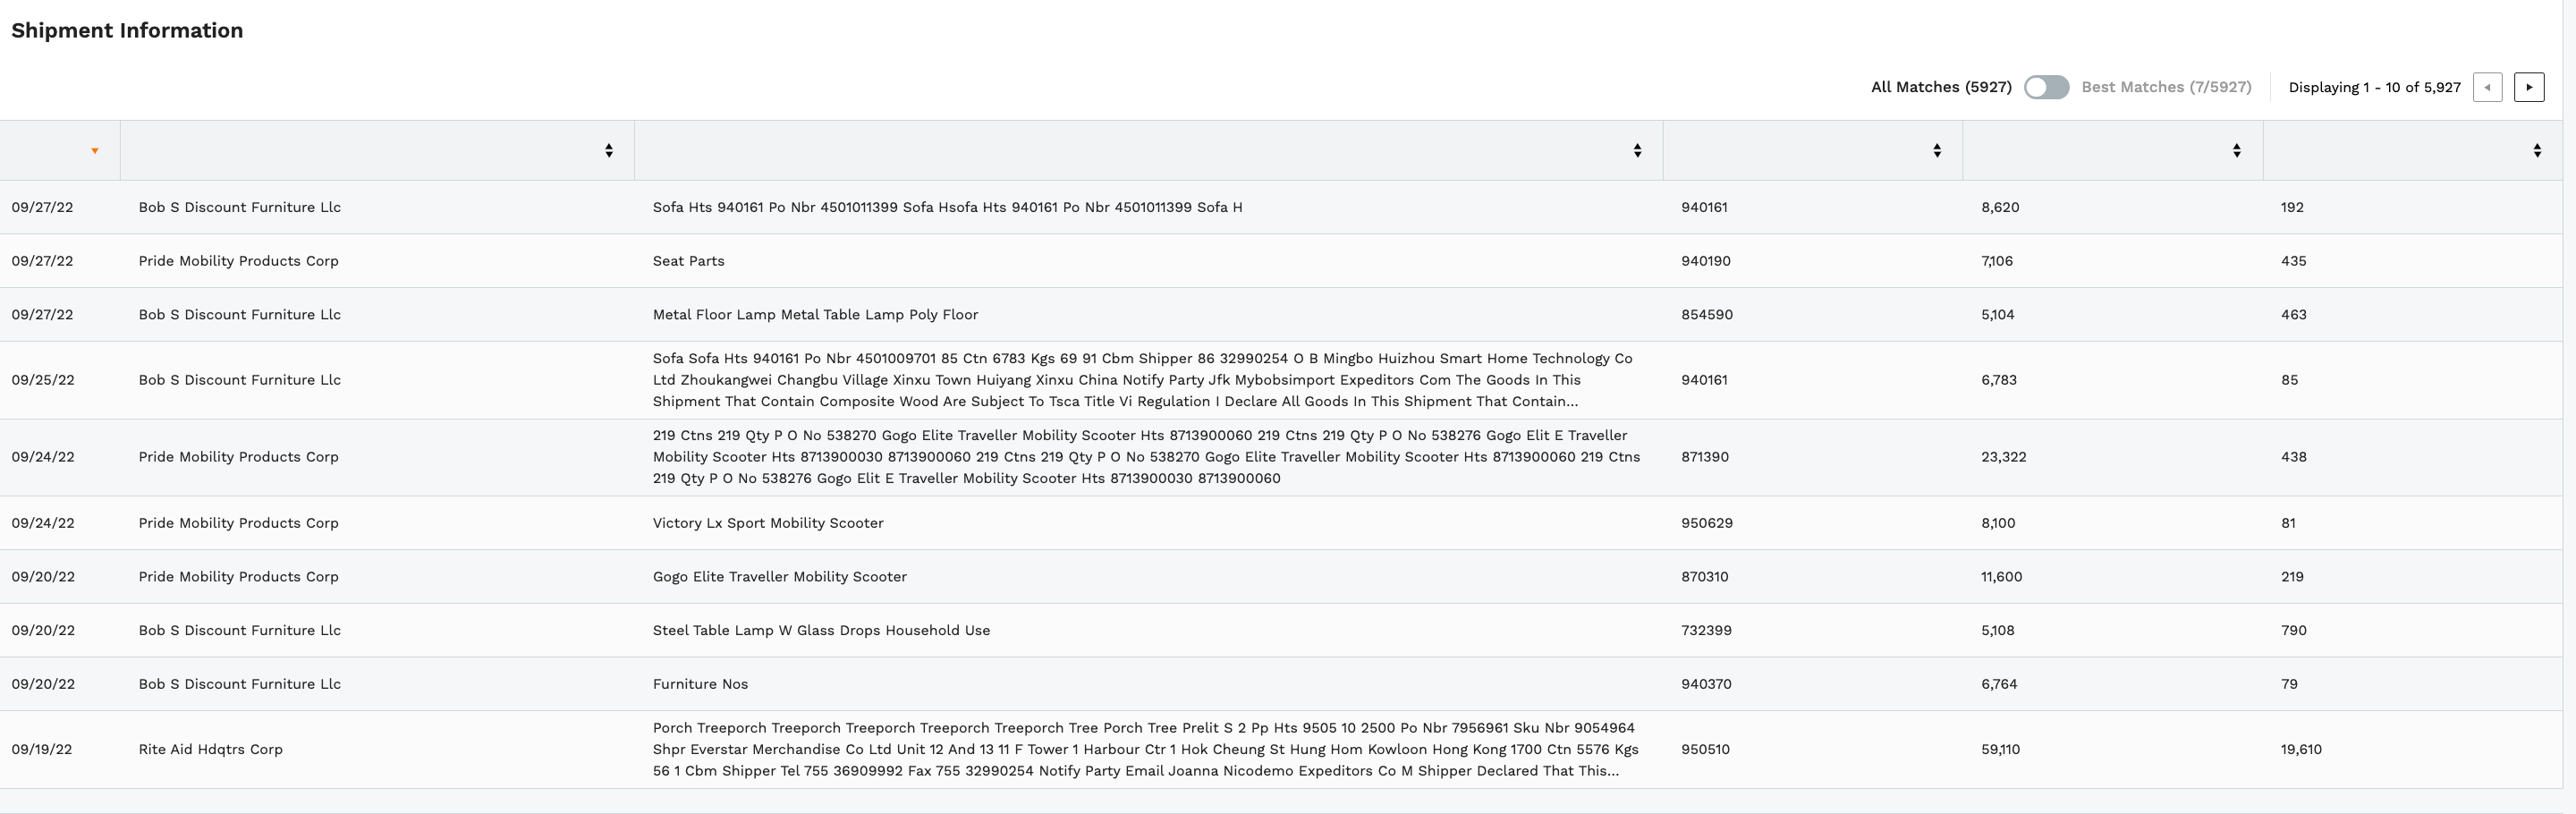Sort the column containing 8,620 and 7,106
The width and height of the screenshot is (2576, 814).
pyautogui.click(x=2236, y=150)
